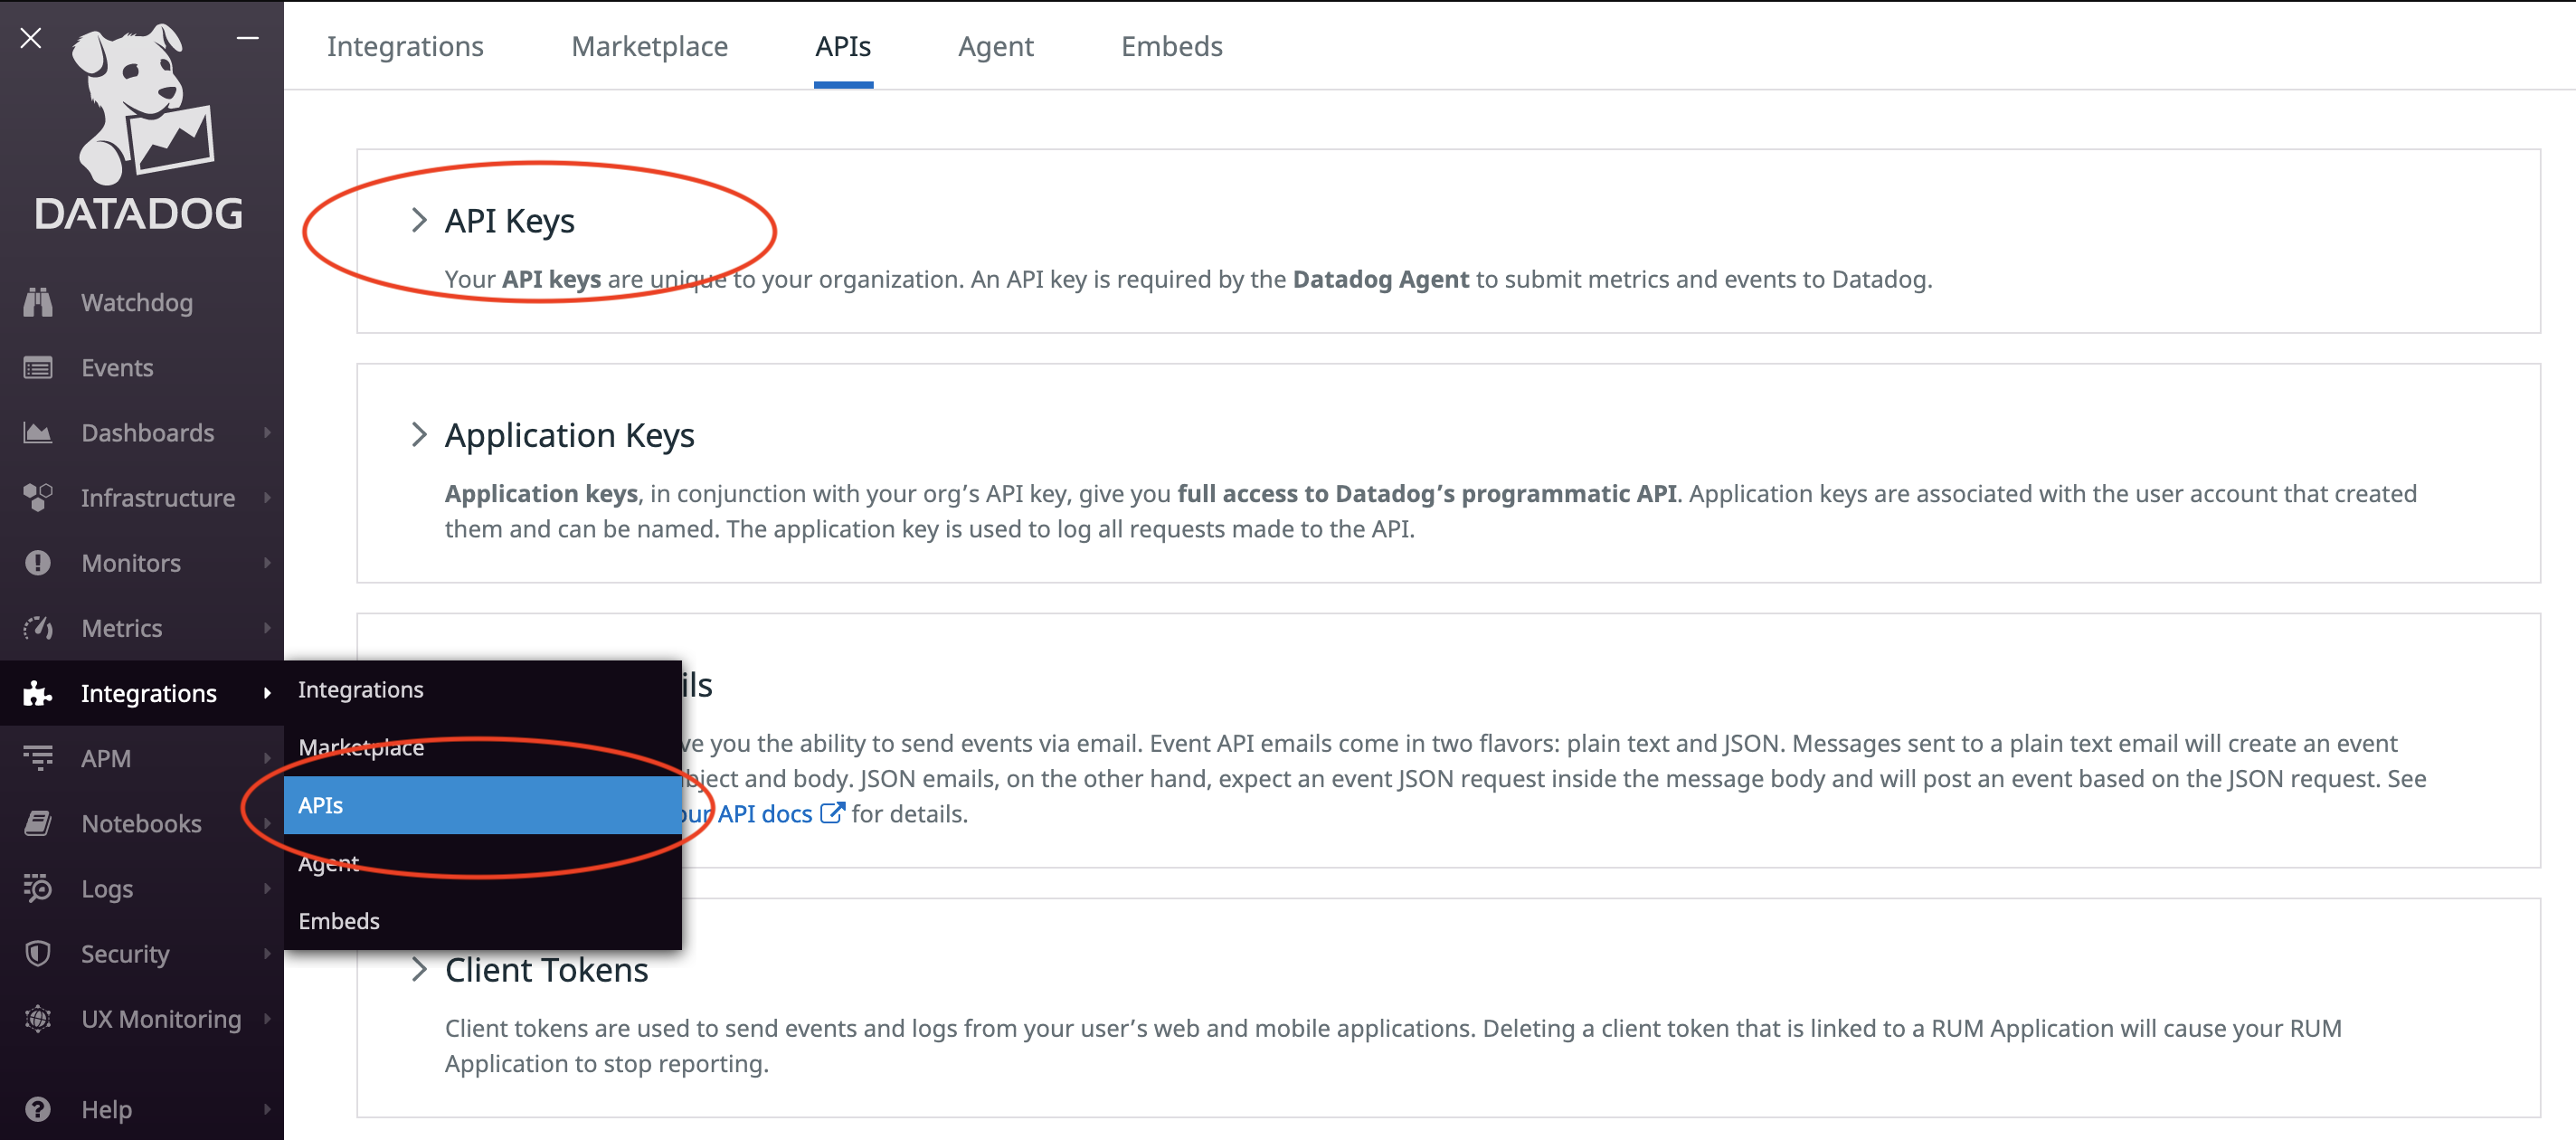Switch to the Marketplace top tab
2576x1140 pixels.
[649, 46]
